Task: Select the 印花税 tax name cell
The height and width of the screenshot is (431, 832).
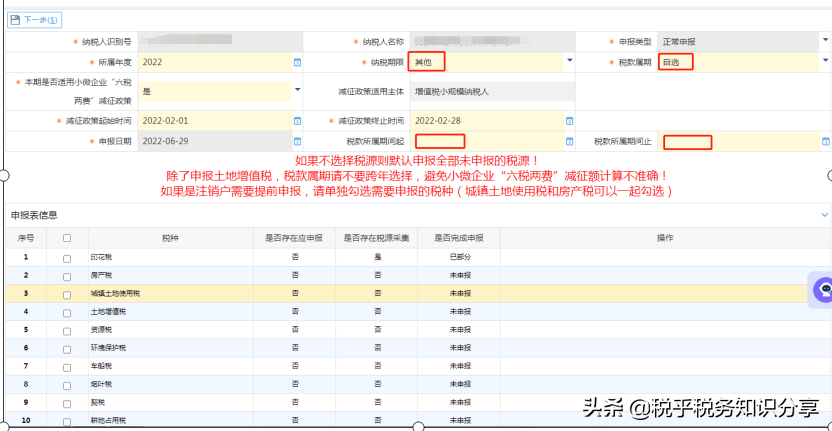Action: (170, 257)
